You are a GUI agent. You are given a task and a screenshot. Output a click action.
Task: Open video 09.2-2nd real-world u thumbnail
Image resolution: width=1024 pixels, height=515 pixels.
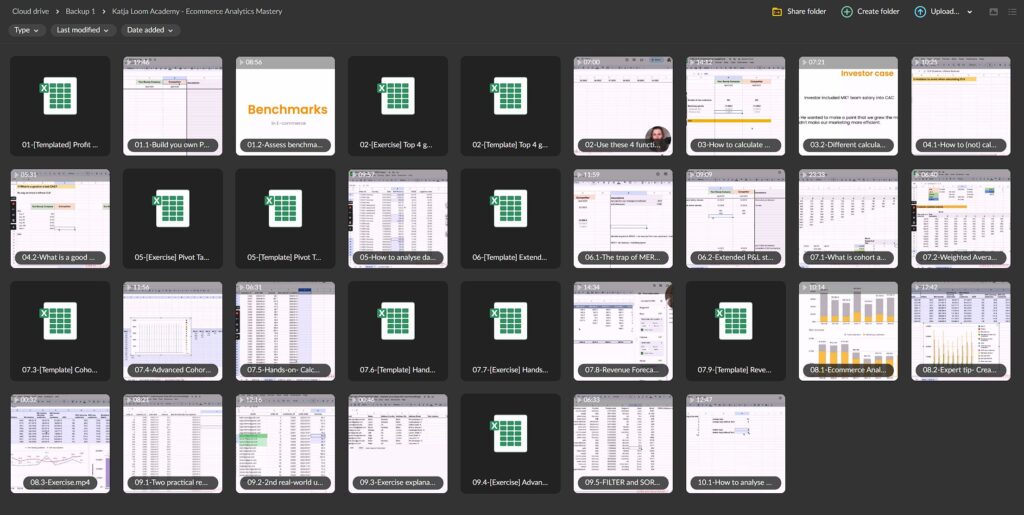pyautogui.click(x=285, y=443)
